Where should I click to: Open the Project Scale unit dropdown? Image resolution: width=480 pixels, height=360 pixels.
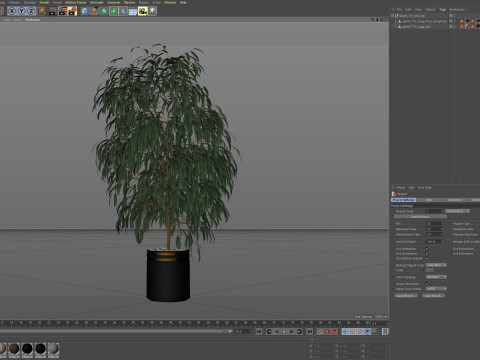point(458,211)
